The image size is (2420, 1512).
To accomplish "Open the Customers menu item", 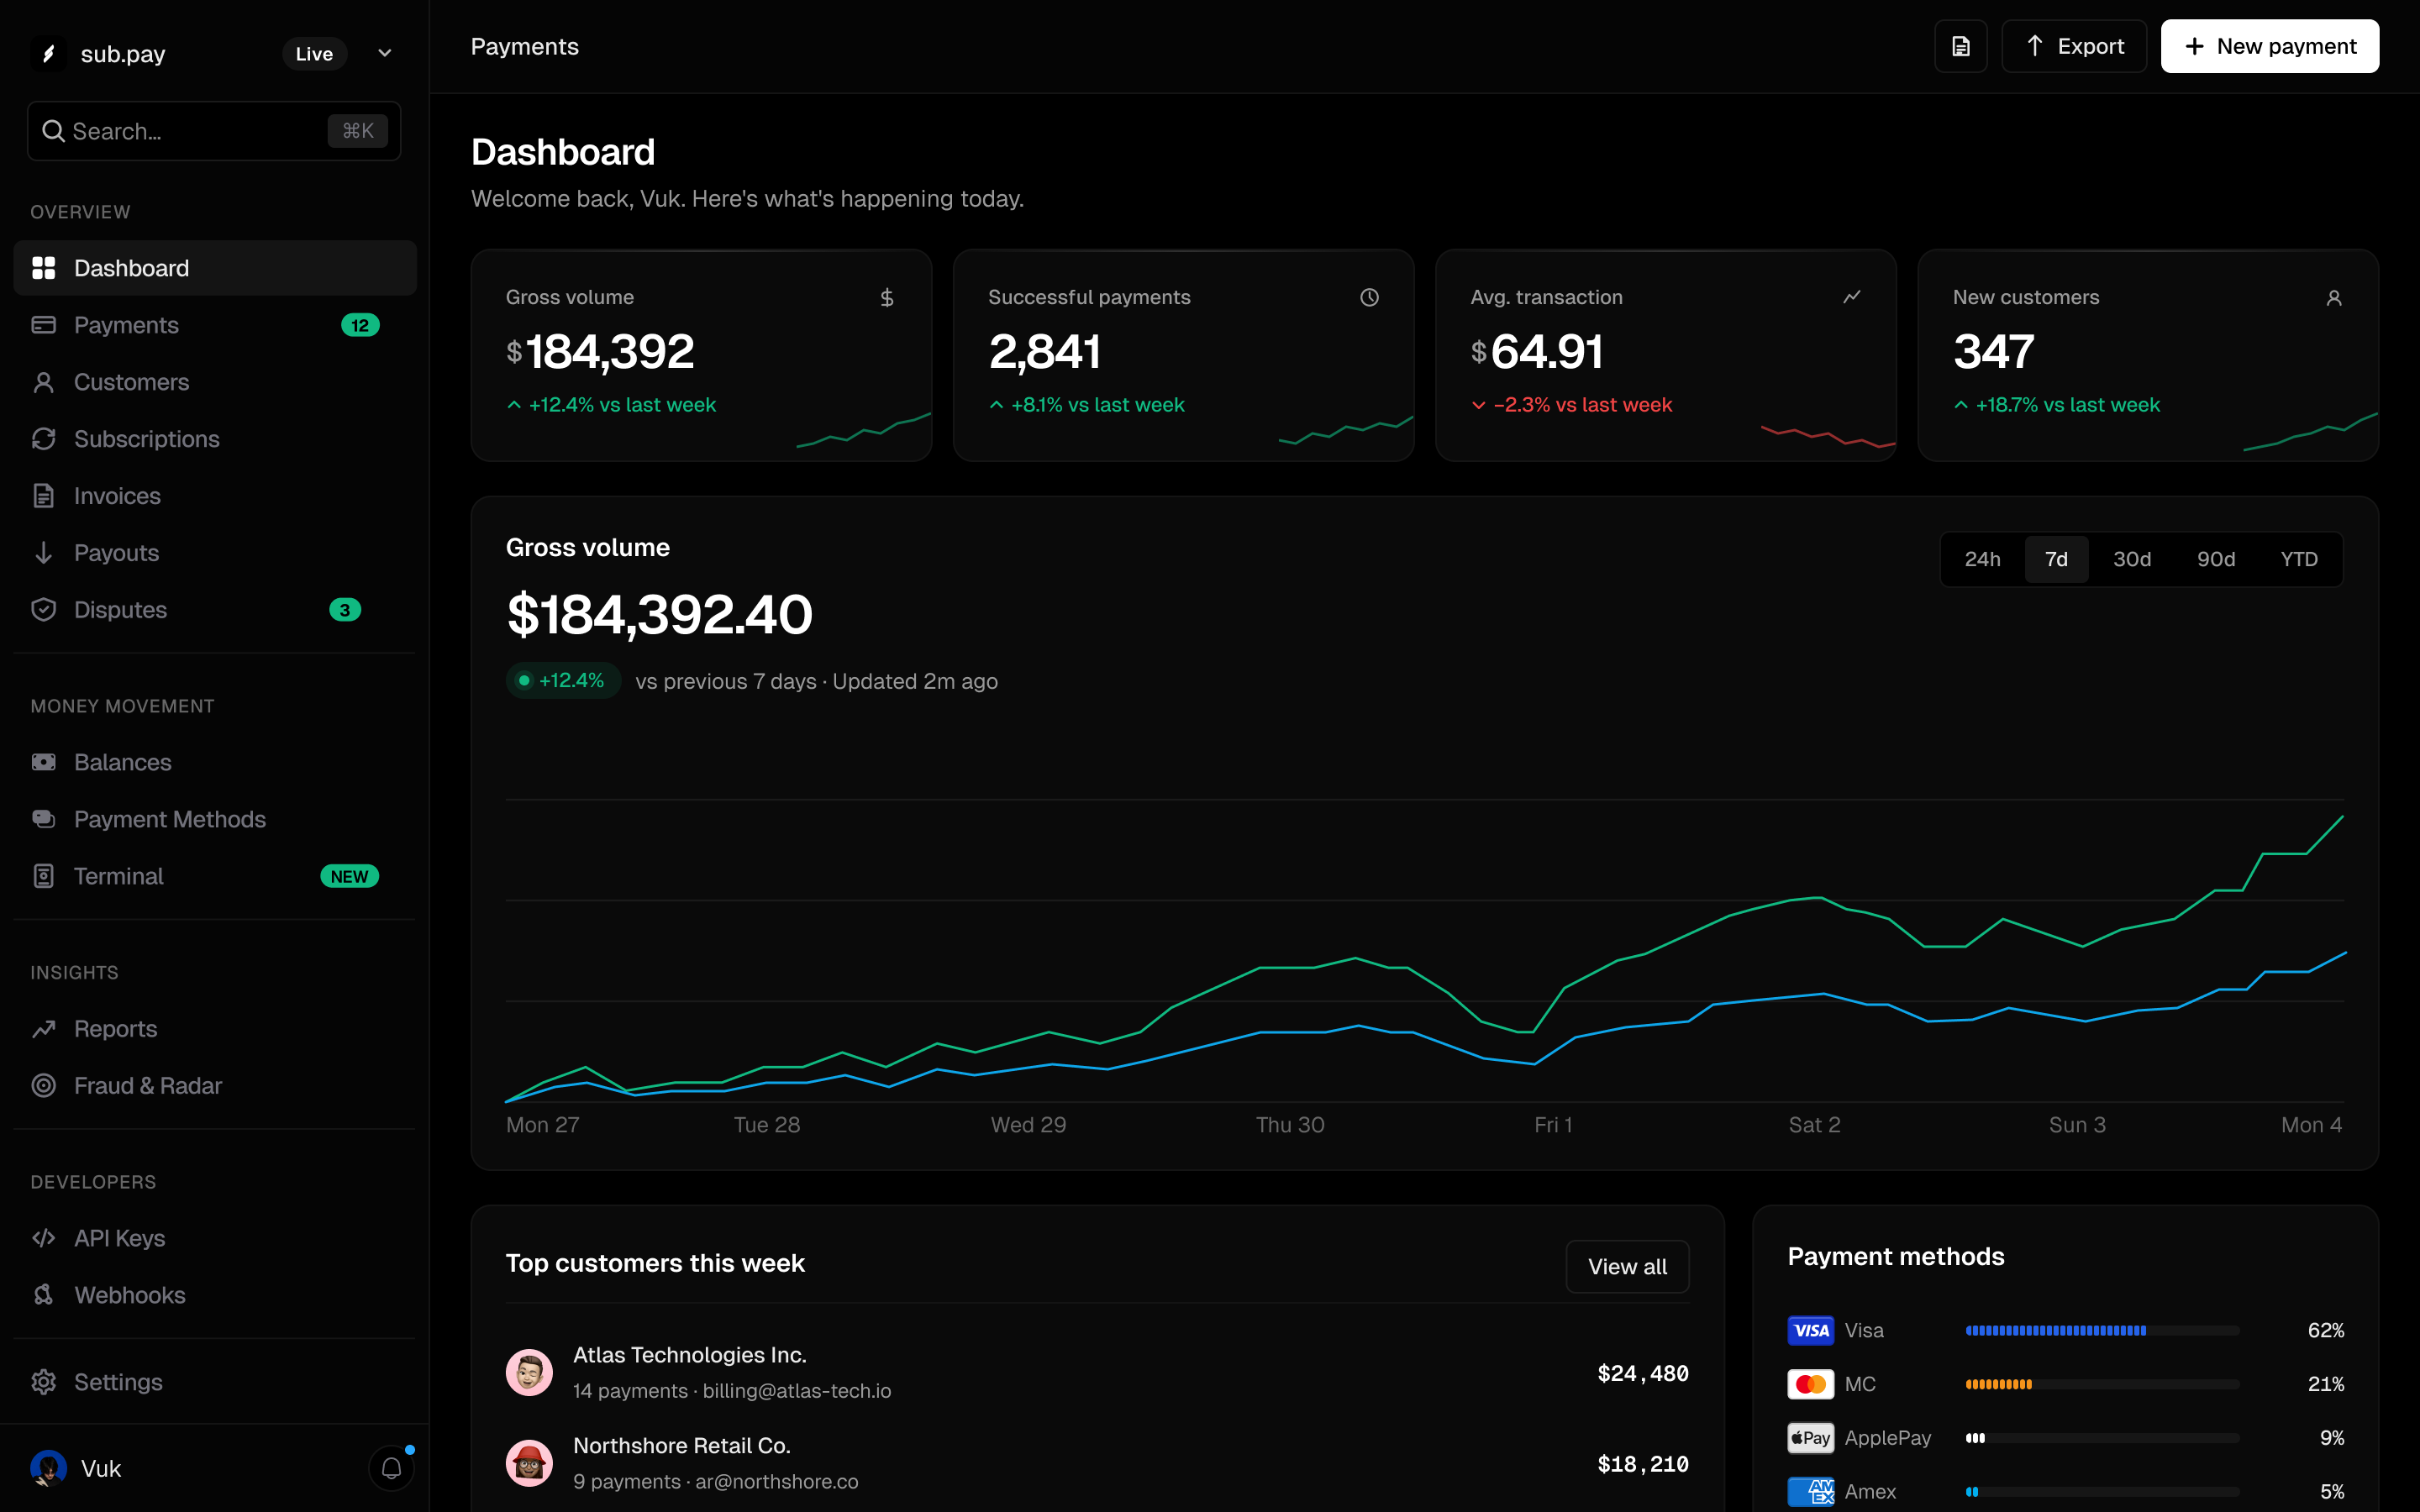I will [215, 382].
